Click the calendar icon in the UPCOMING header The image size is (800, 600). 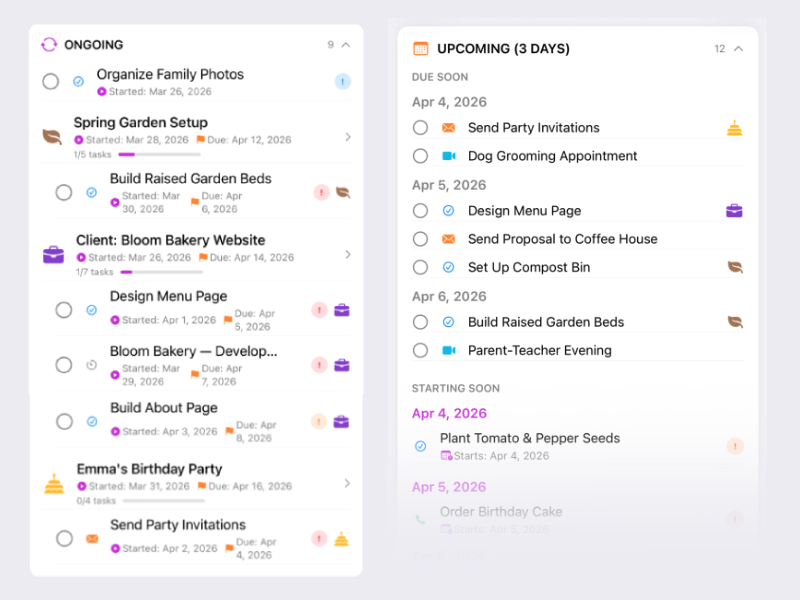tap(420, 48)
